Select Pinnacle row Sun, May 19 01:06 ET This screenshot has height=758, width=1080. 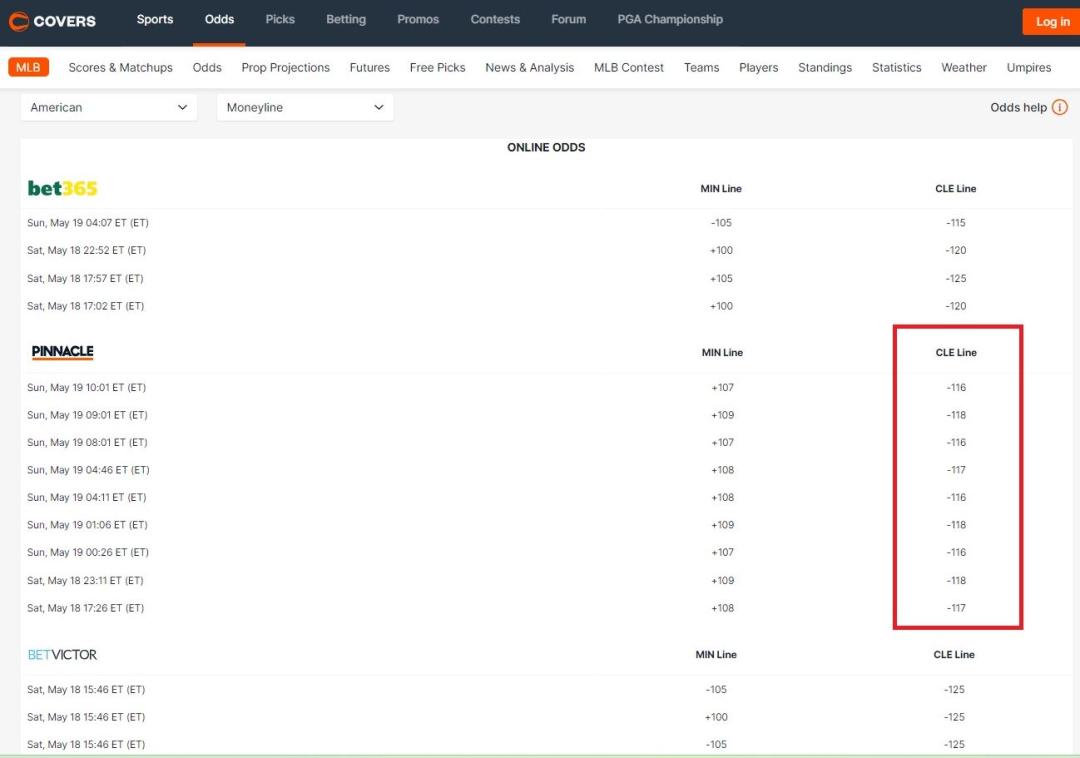[x=546, y=525]
